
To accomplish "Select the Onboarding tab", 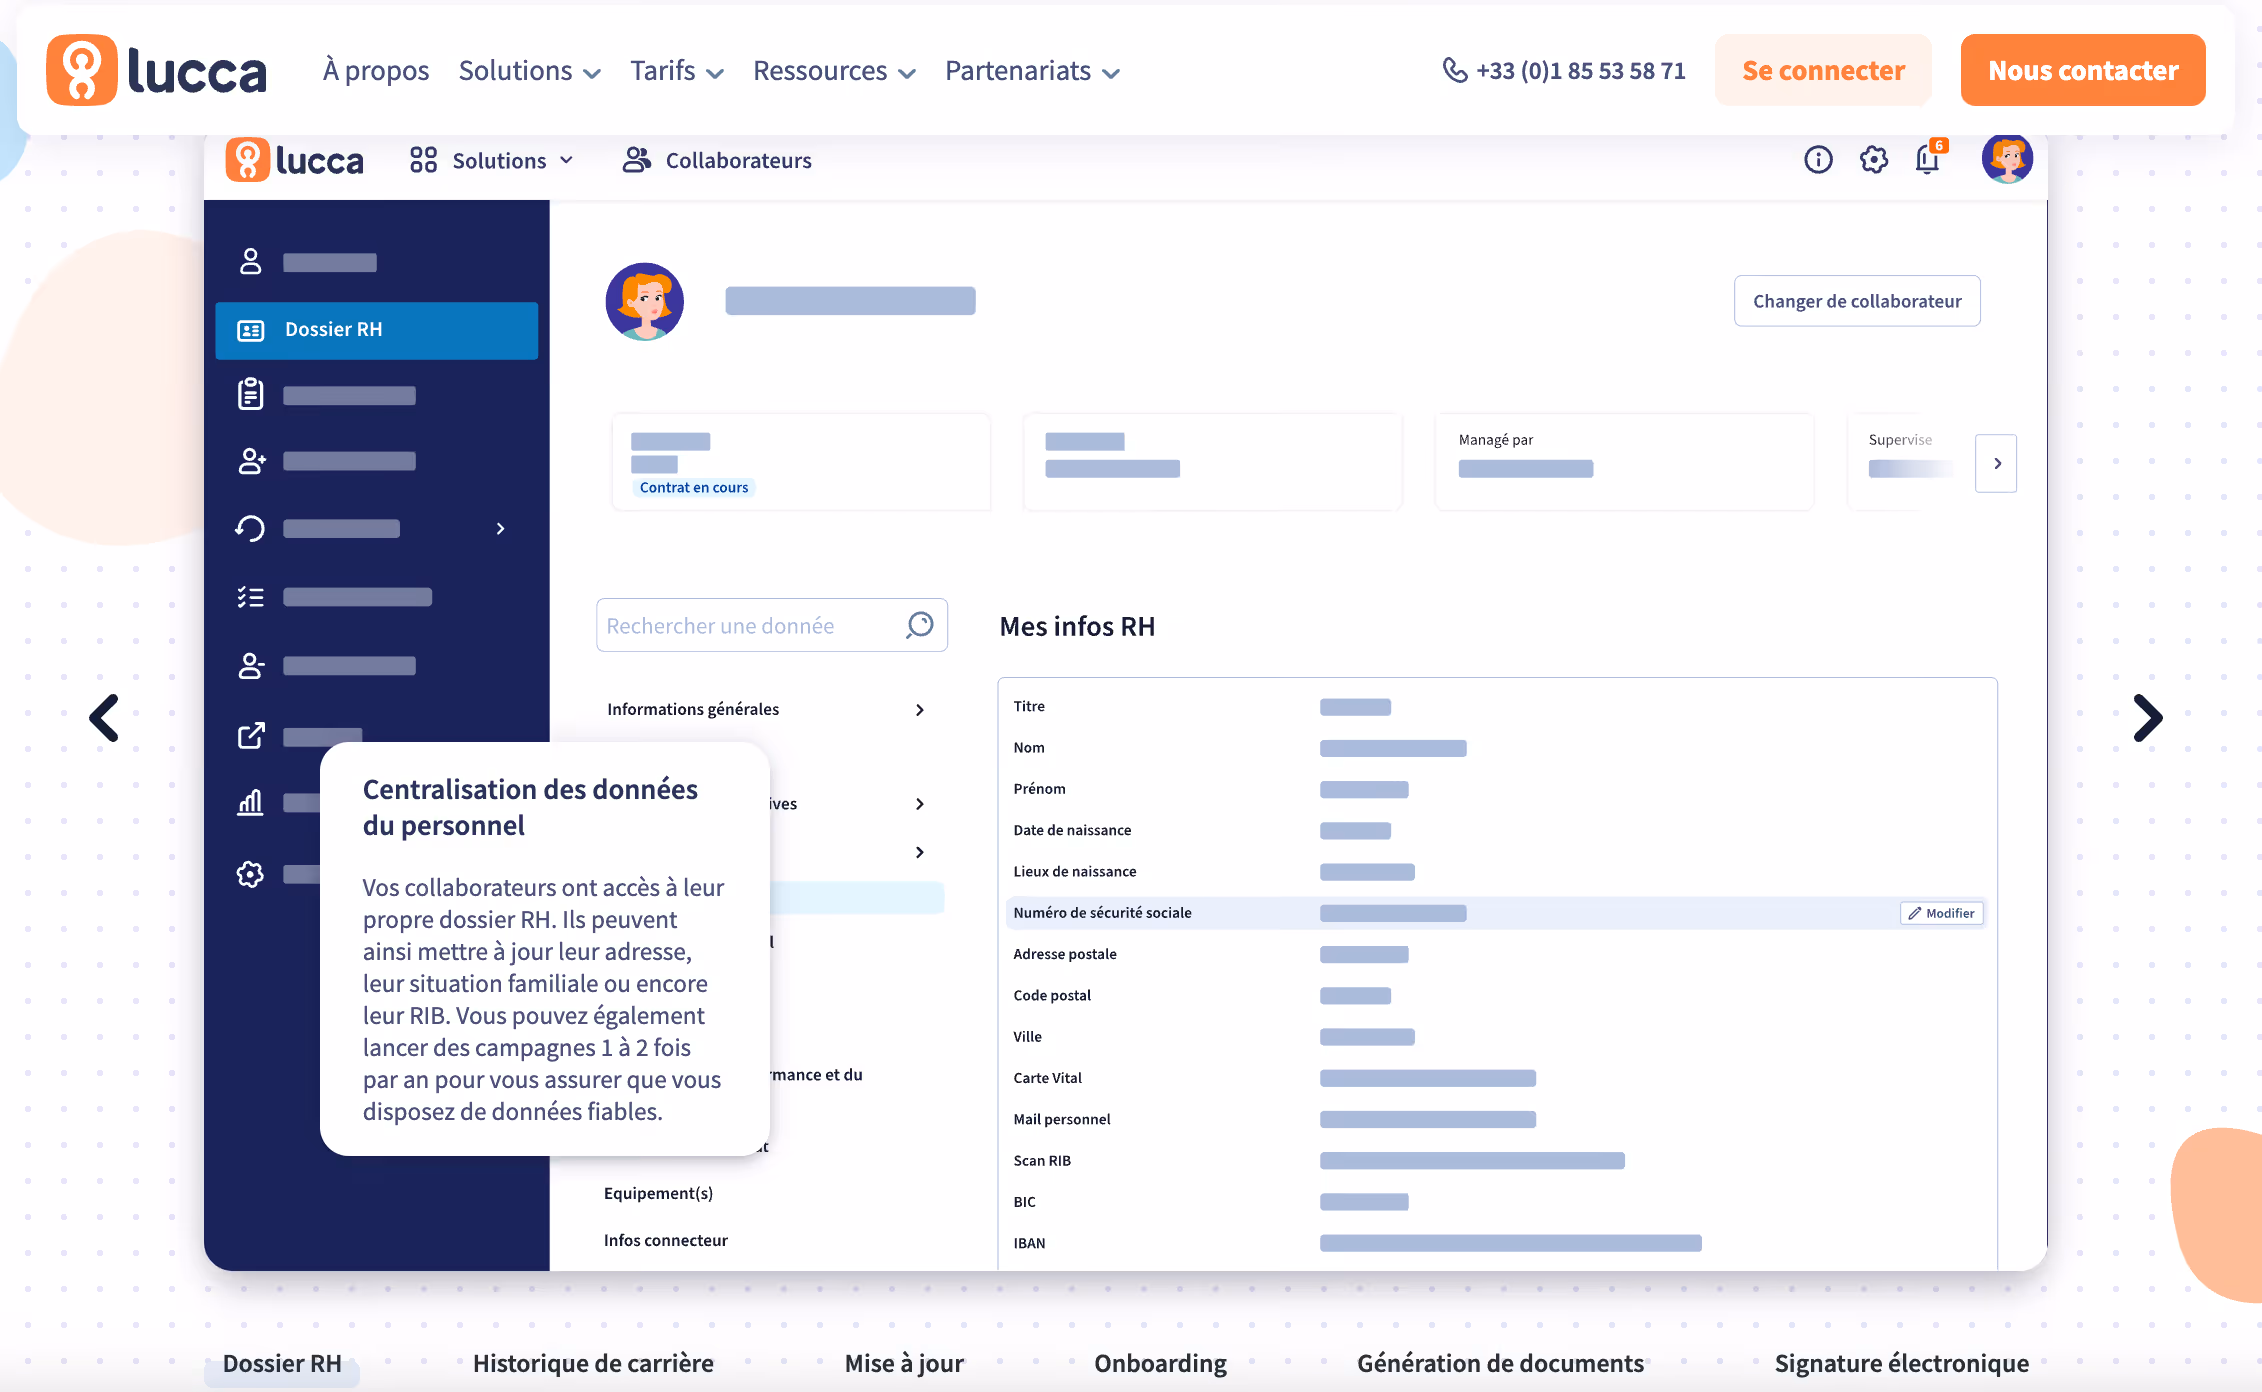I will click(x=1160, y=1363).
